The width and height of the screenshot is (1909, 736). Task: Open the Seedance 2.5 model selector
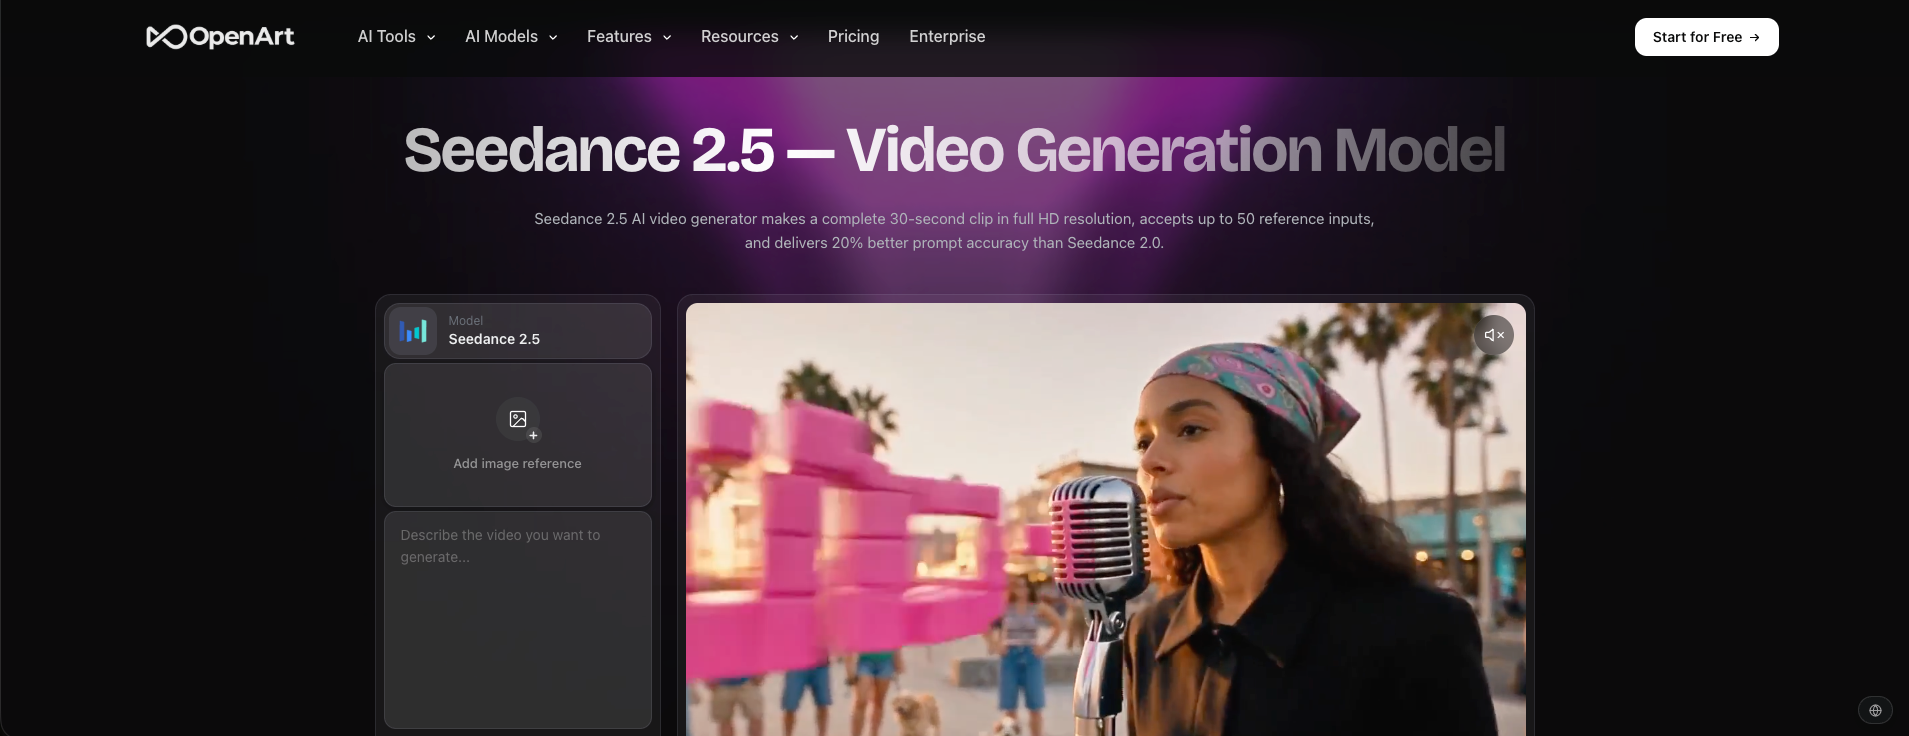(518, 331)
